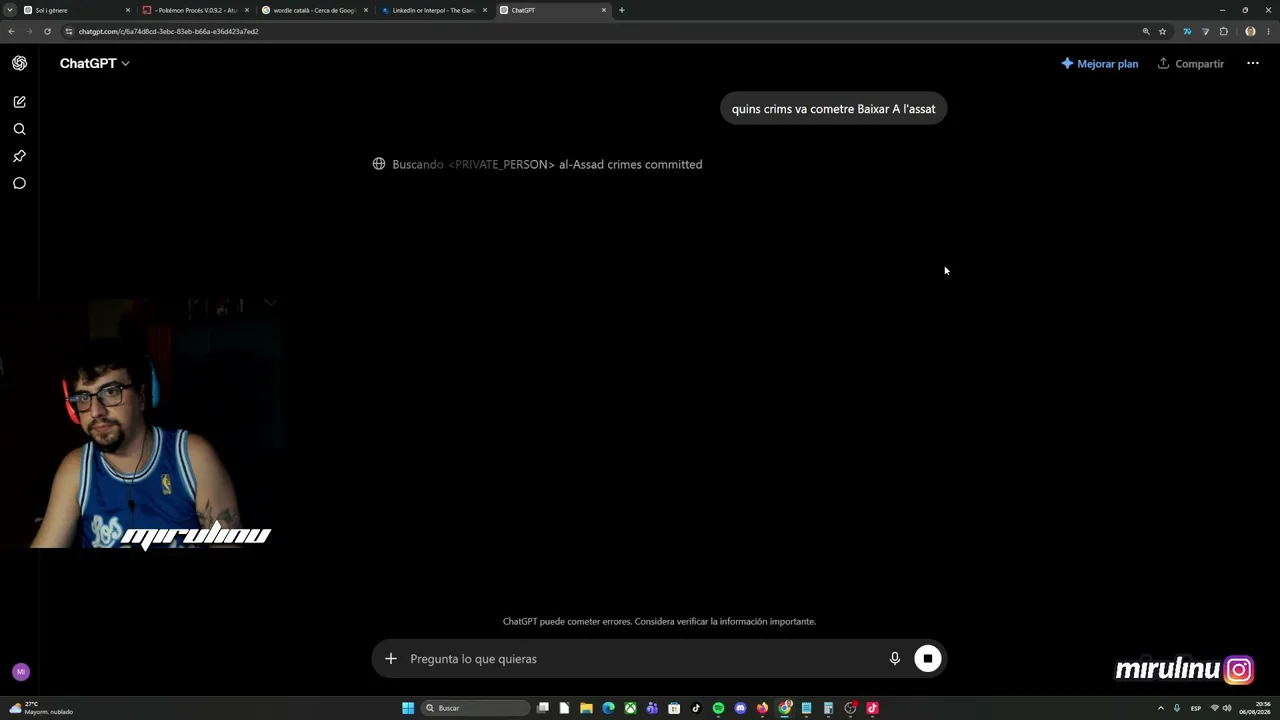The width and height of the screenshot is (1280, 720).
Task: Open the Xbox app on the taskbar
Action: pyautogui.click(x=630, y=708)
